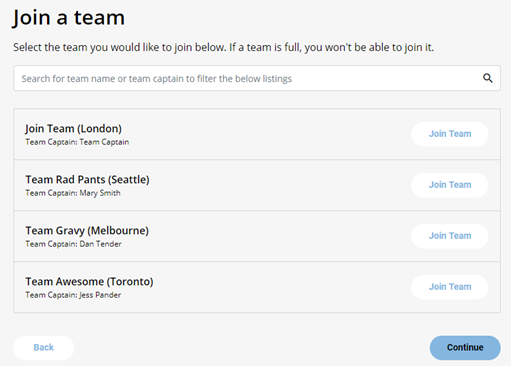Click the "Select the team you would like" sentence
511x366 pixels.
click(120, 47)
